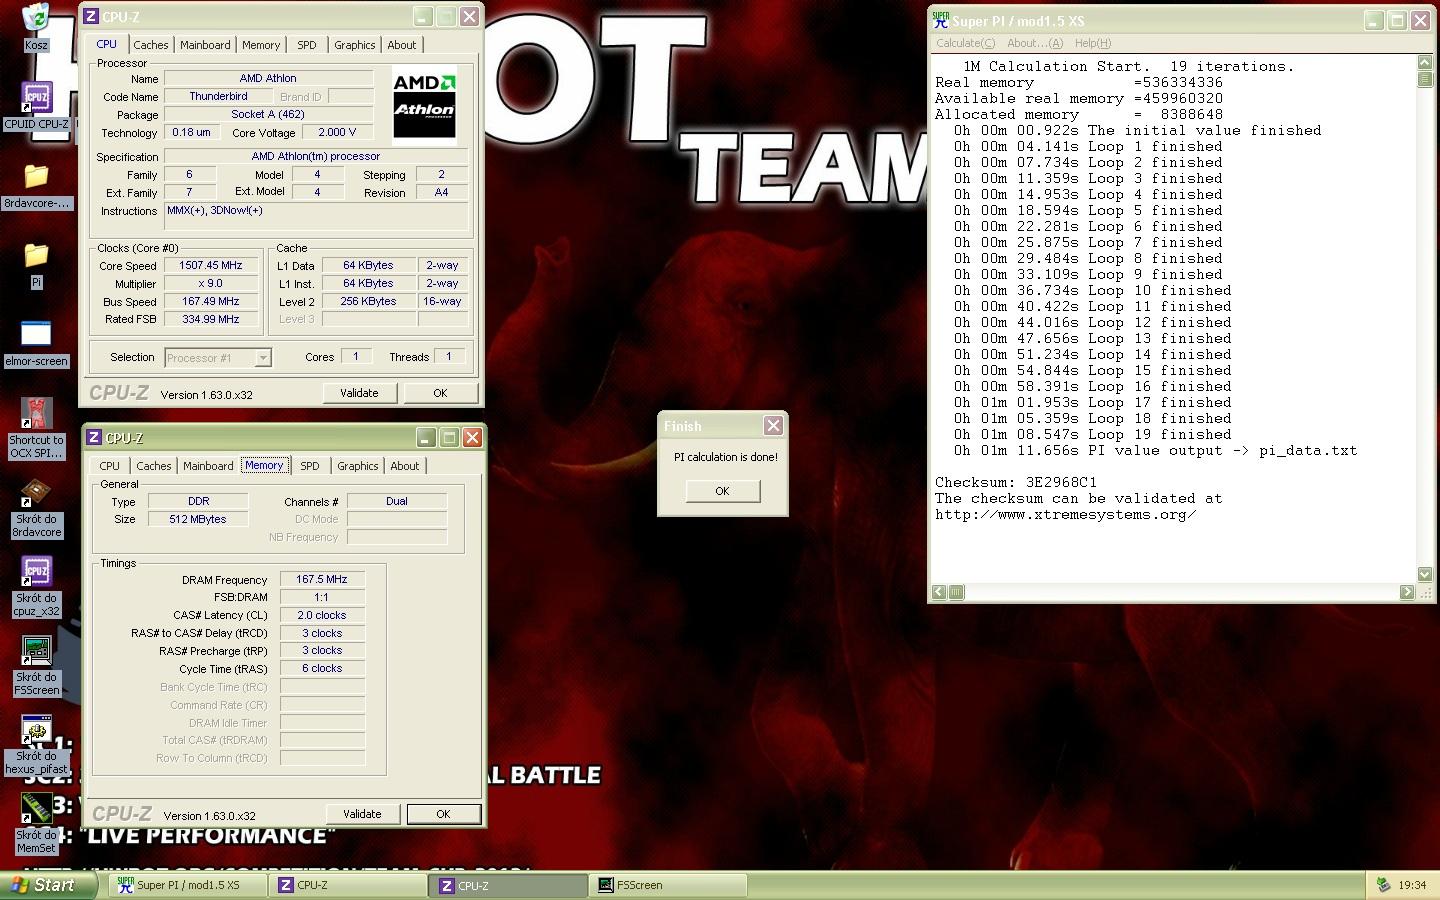Open the Calculate(C) menu in Super PI
1440x900 pixels.
click(x=966, y=43)
